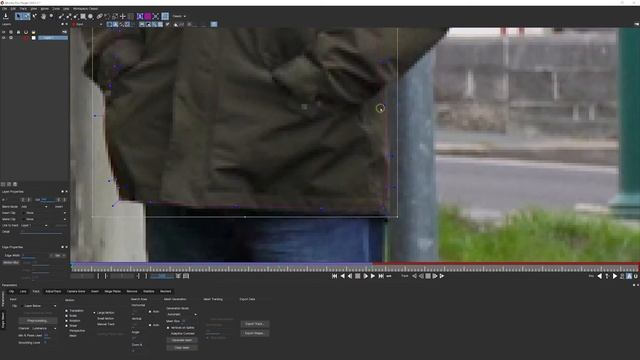Track backwards
640x360 pixels.
coord(414,276)
